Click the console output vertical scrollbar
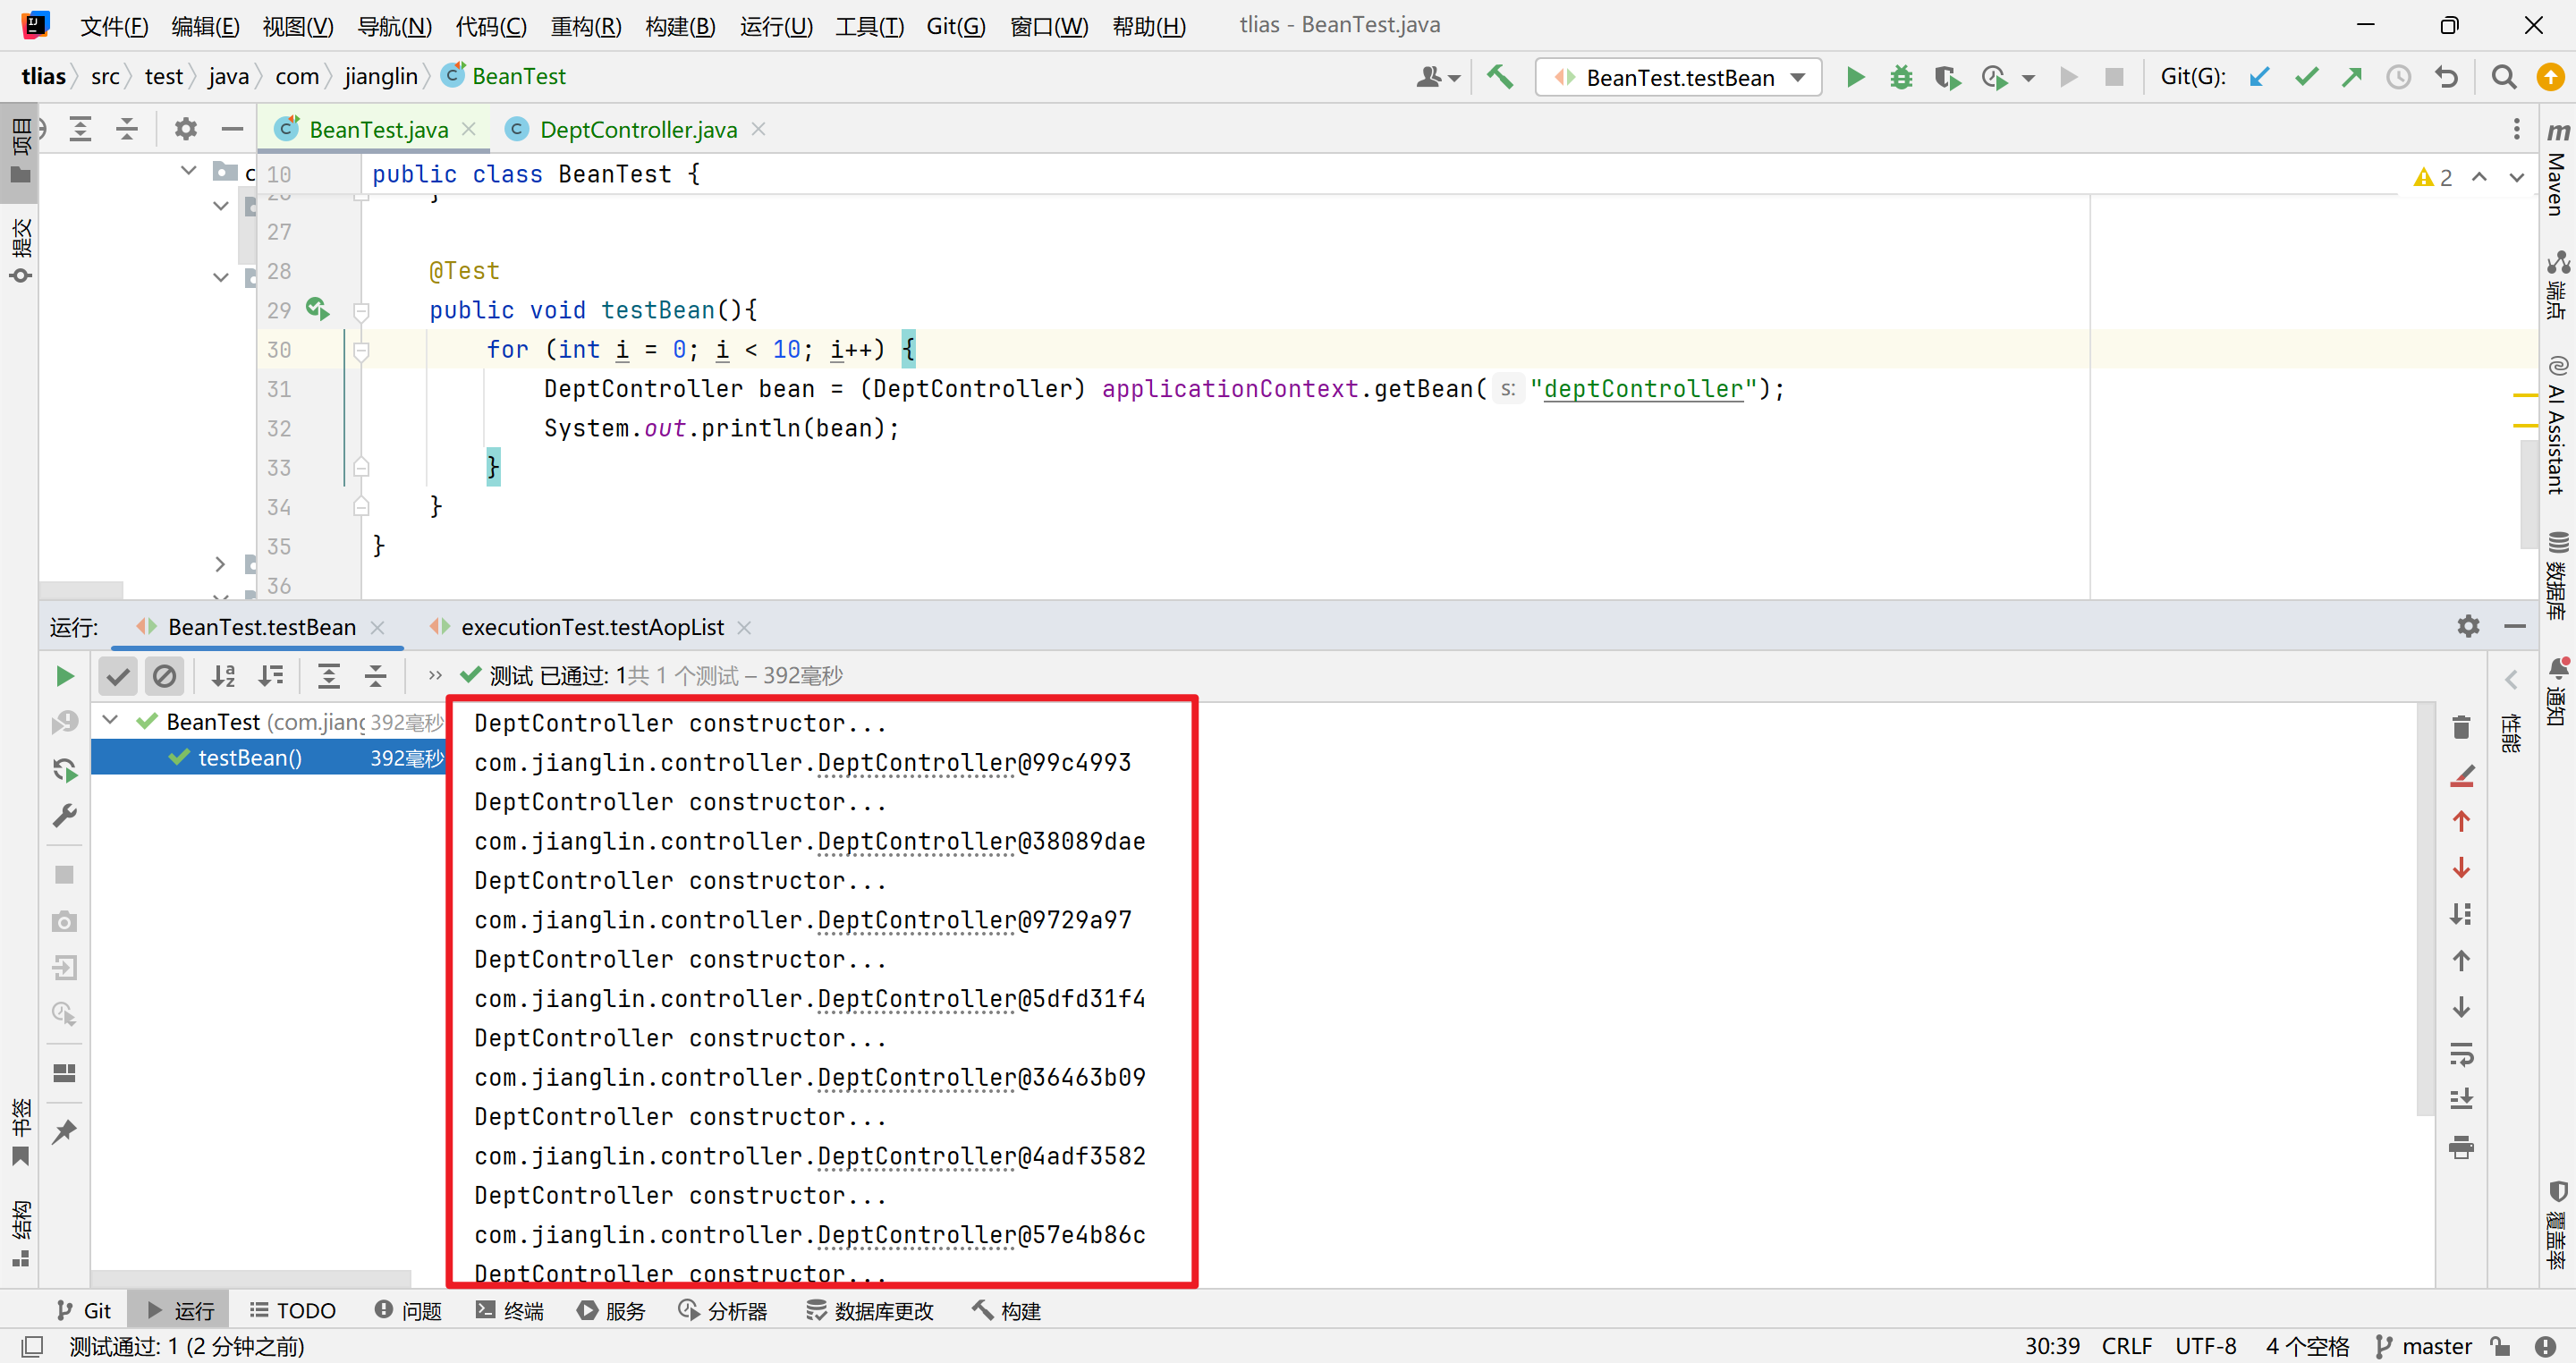Screen dimensions: 2576x1363 point(2425,908)
